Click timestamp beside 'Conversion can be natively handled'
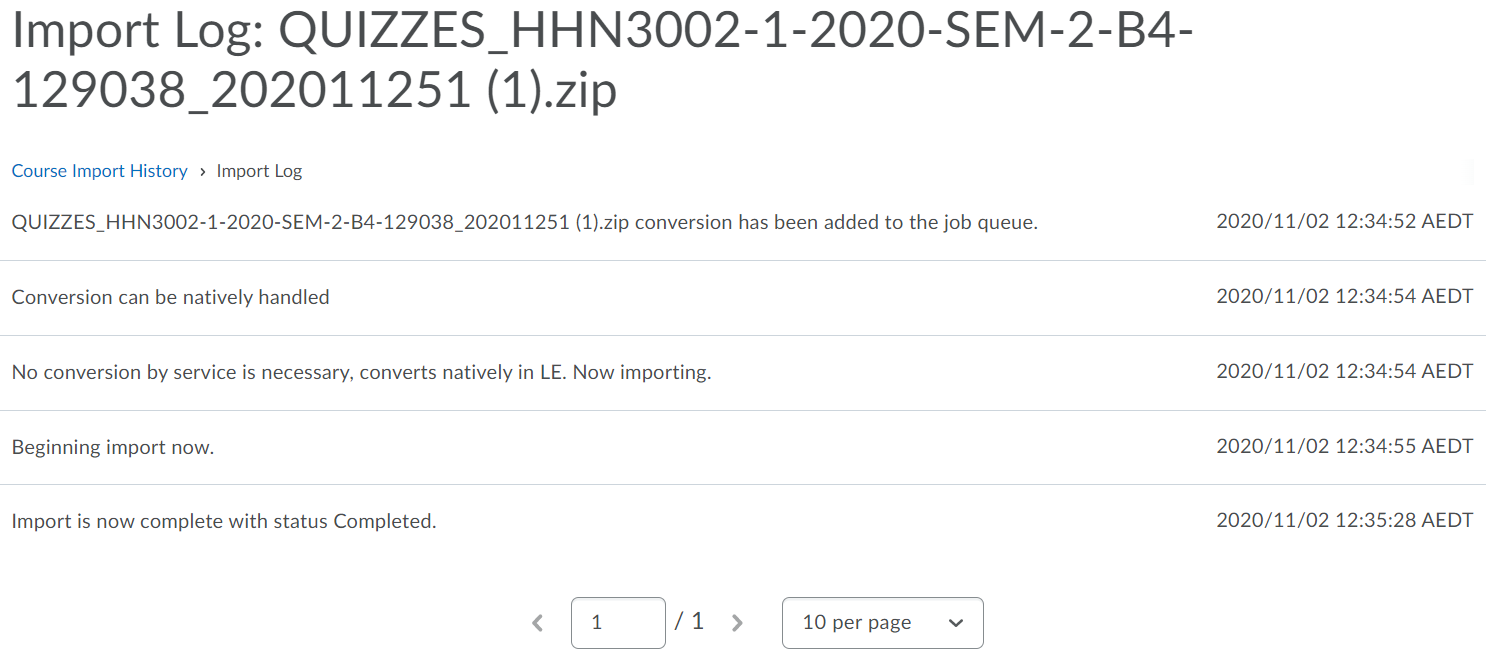Screen dimensions: 1501x671 click(x=1344, y=296)
